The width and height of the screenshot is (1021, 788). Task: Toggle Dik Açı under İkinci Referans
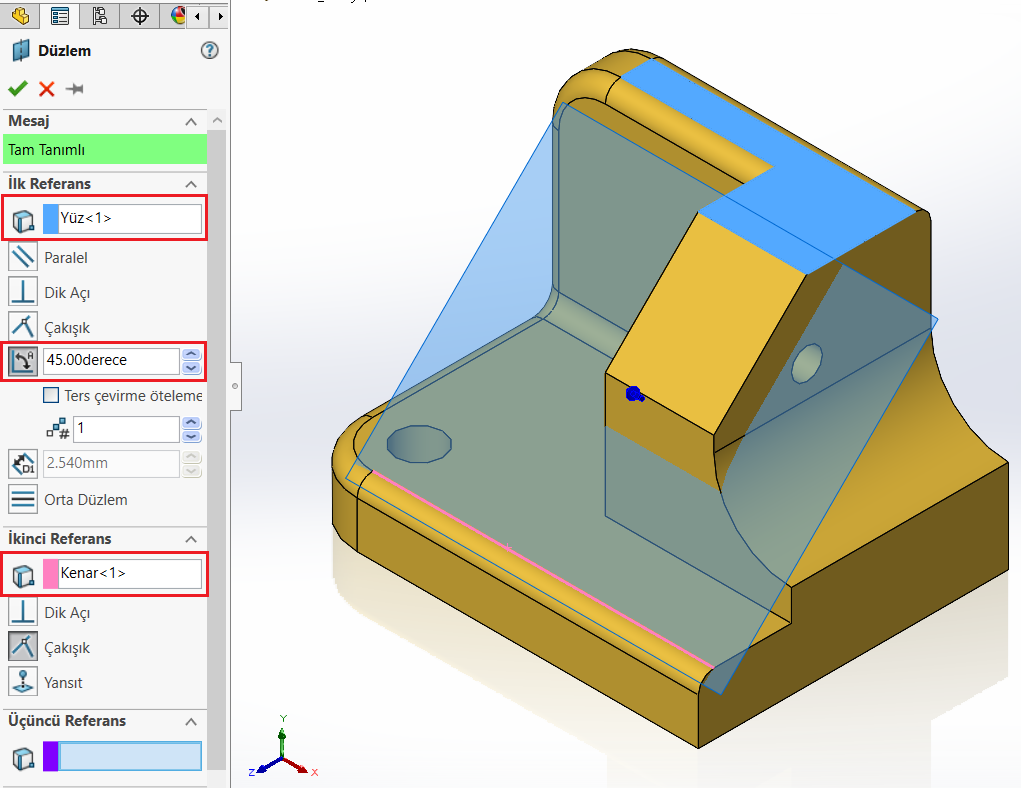(23, 613)
